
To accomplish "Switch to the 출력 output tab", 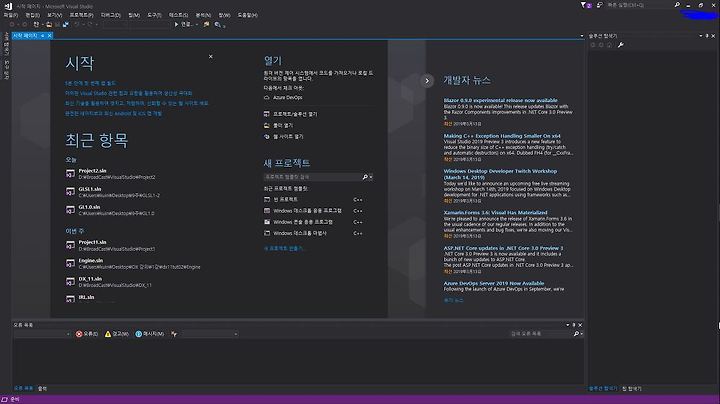I will [42, 388].
